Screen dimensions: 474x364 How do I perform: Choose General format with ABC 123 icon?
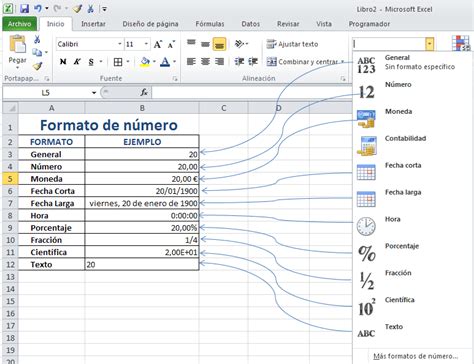(x=412, y=65)
